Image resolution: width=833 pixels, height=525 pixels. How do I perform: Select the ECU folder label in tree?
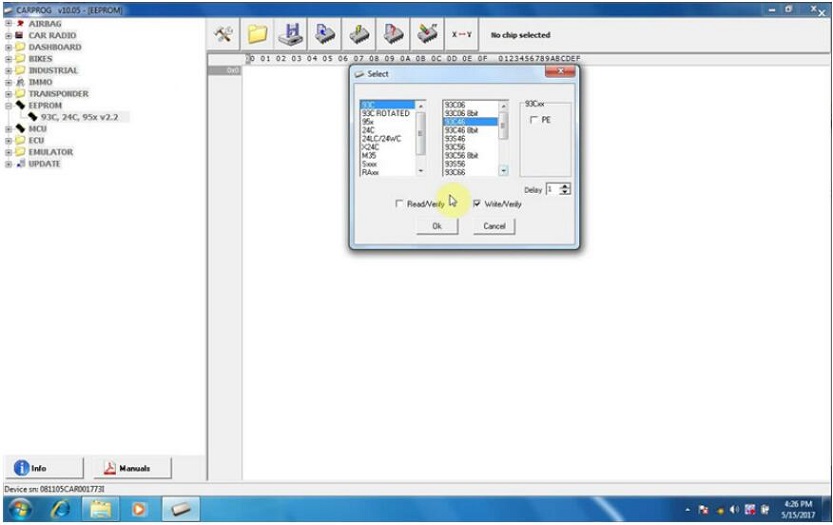point(36,140)
